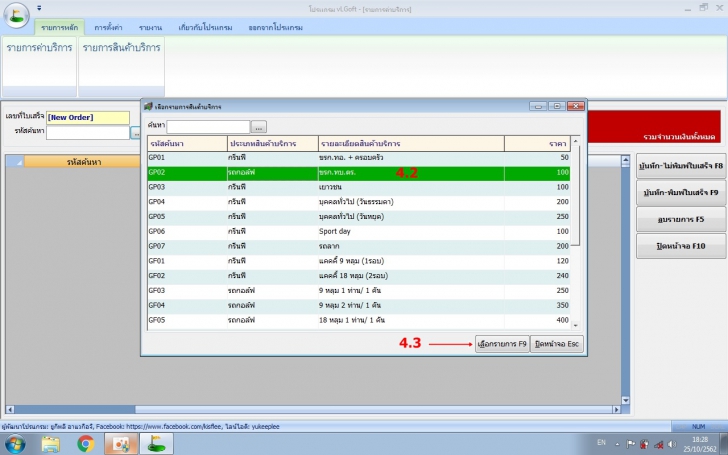728x455 pixels.
Task: Sort by รายละเอียดสินค้าบริการ column header
Action: tap(411, 143)
